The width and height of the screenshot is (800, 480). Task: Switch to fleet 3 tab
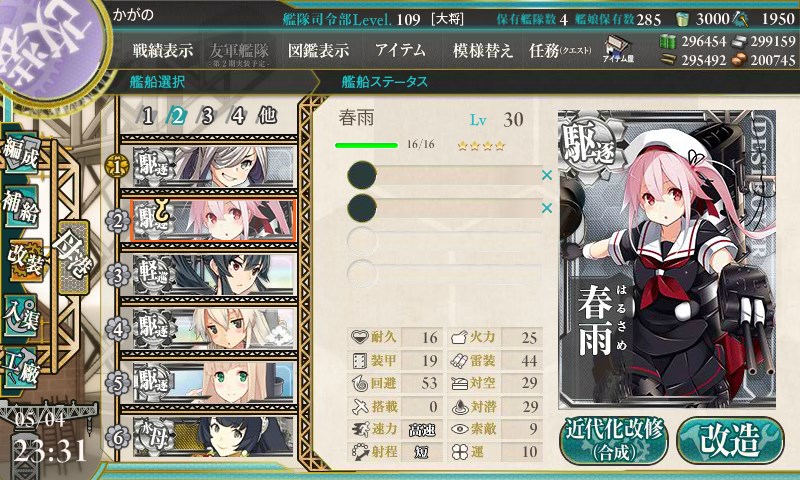pos(207,116)
